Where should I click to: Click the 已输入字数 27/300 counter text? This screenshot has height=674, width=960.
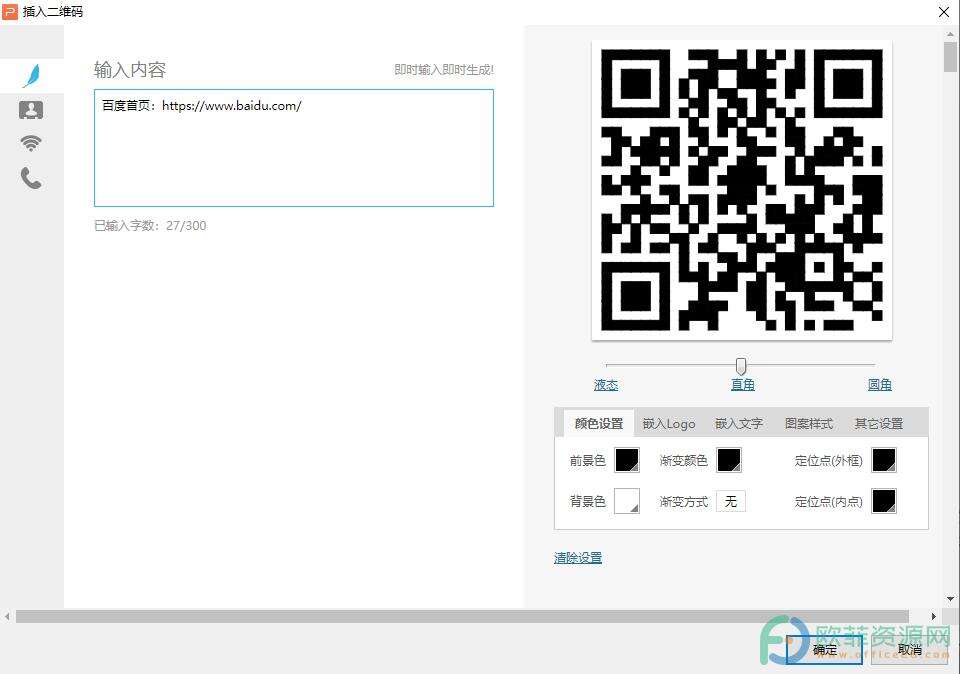[x=150, y=225]
